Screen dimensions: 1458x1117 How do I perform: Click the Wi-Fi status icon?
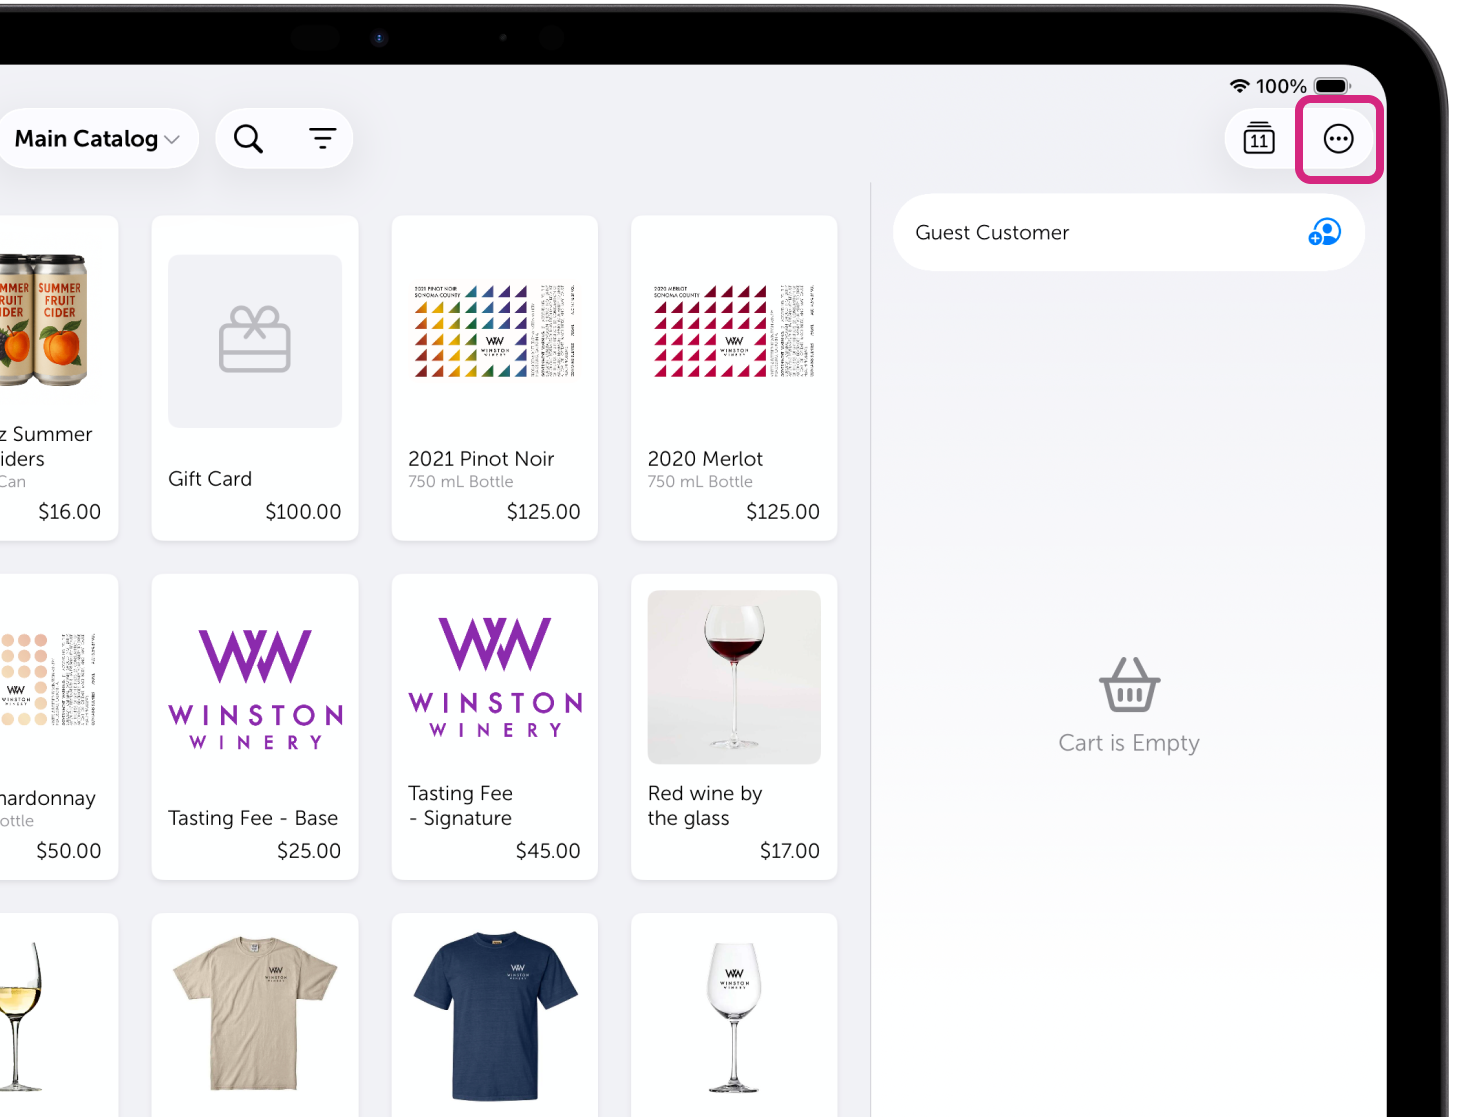[x=1240, y=86]
